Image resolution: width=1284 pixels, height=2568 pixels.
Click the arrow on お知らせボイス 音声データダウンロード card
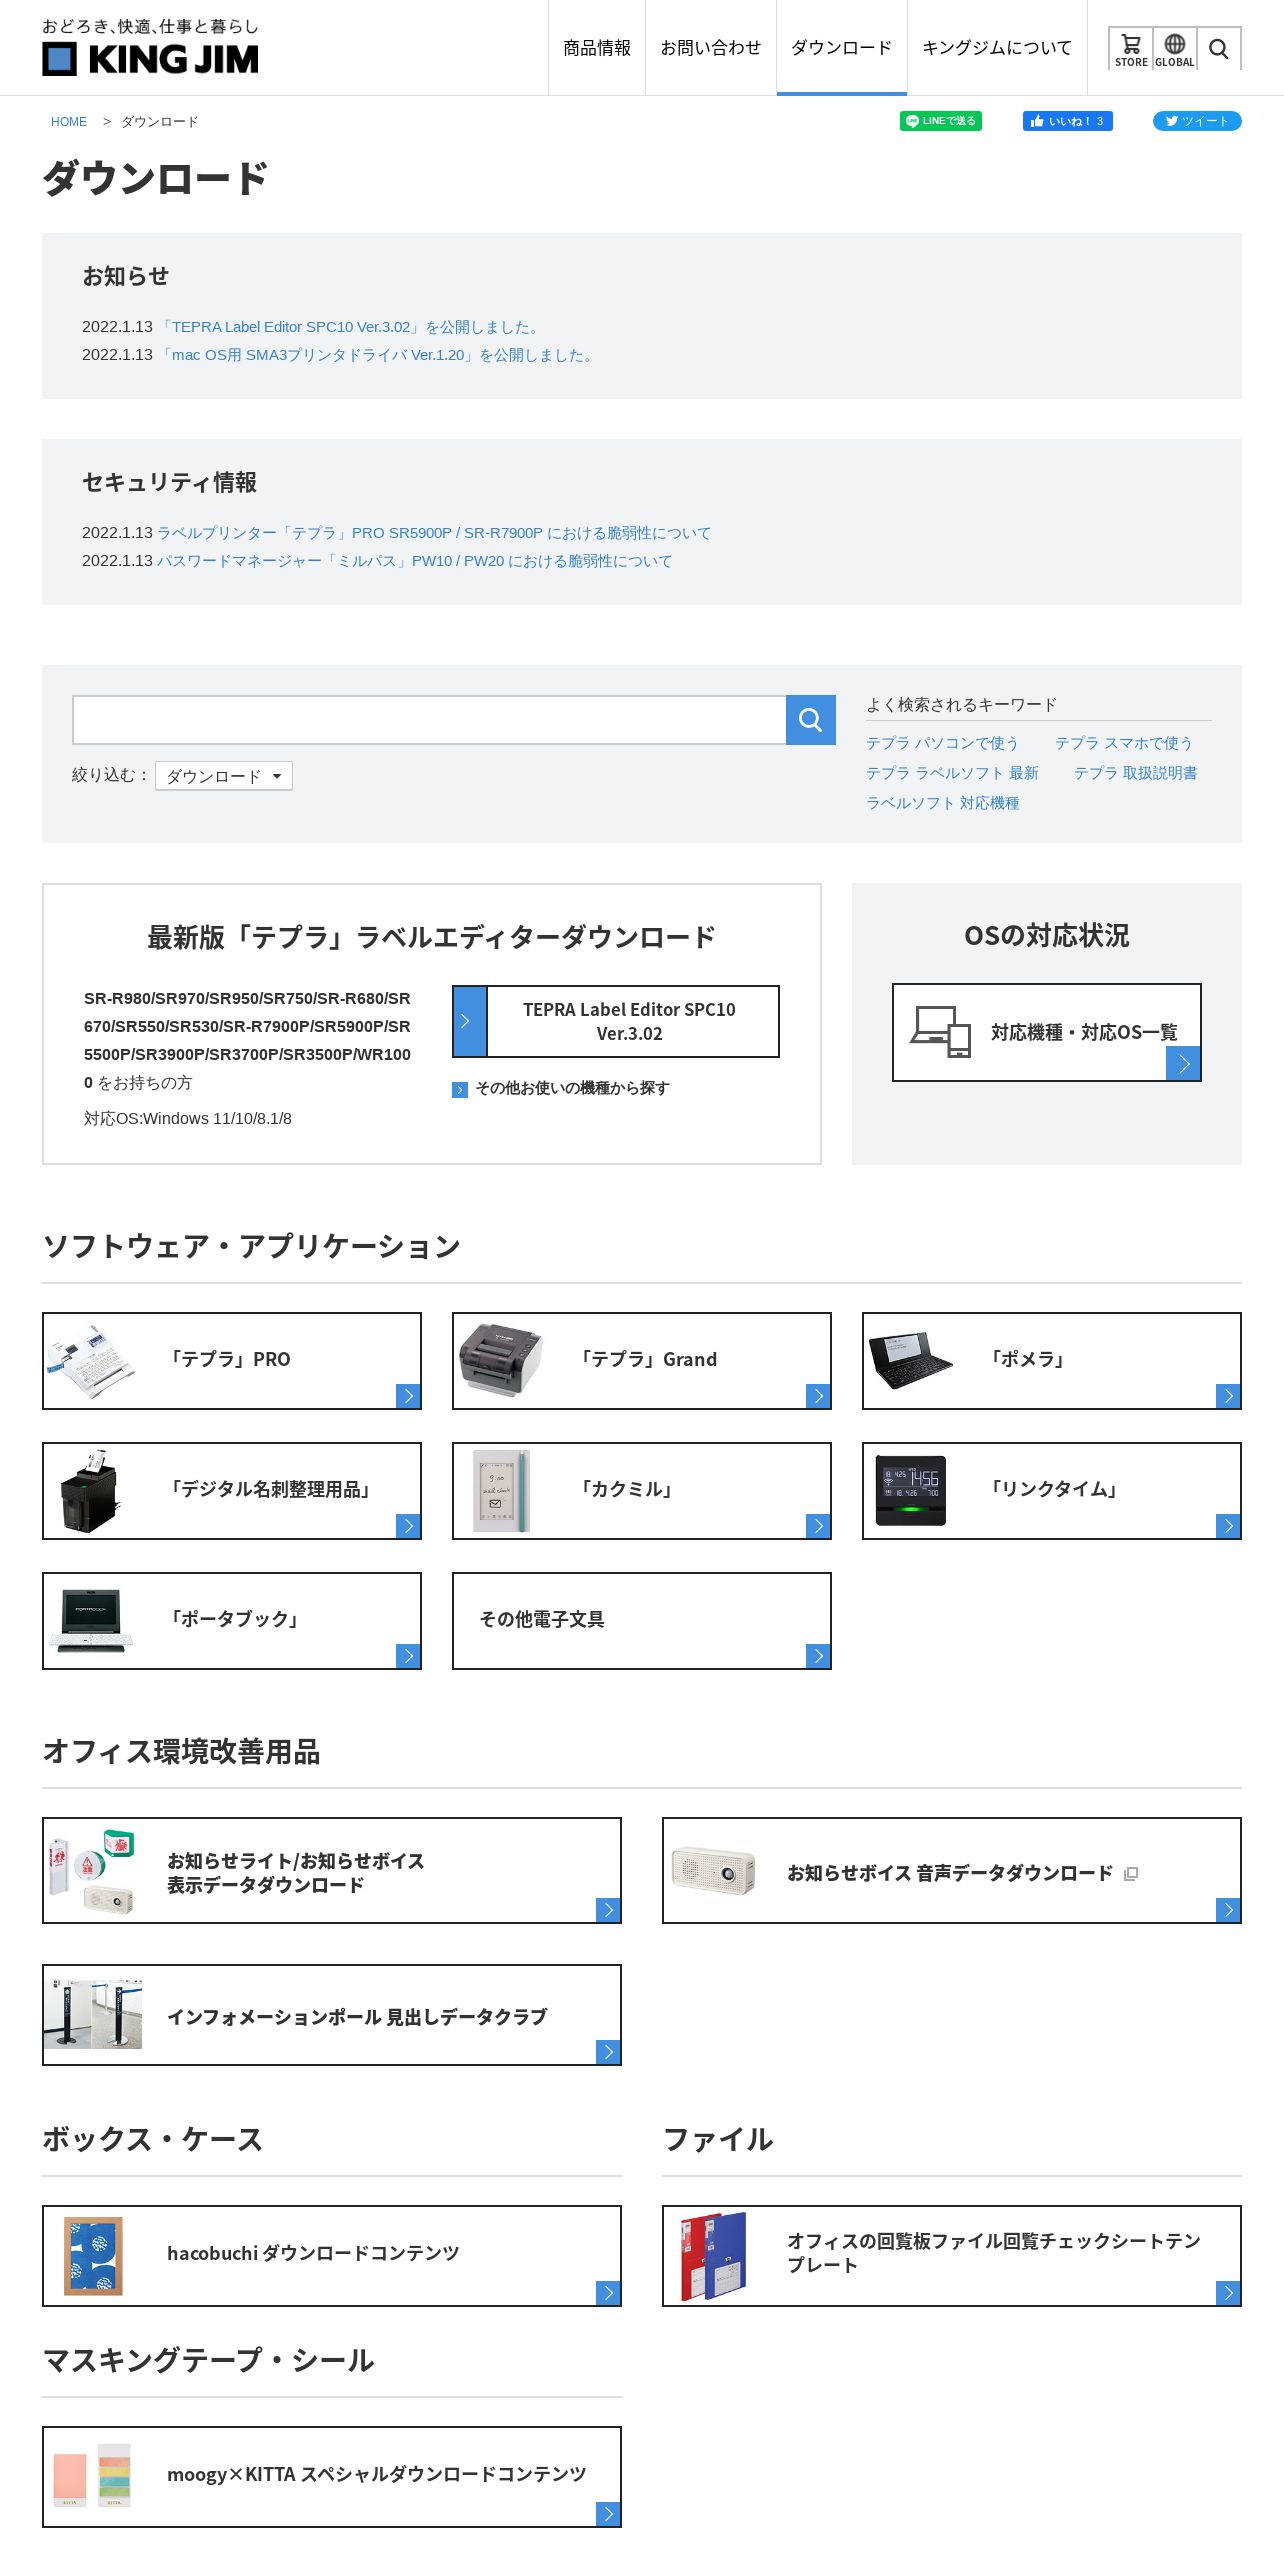click(1228, 1910)
